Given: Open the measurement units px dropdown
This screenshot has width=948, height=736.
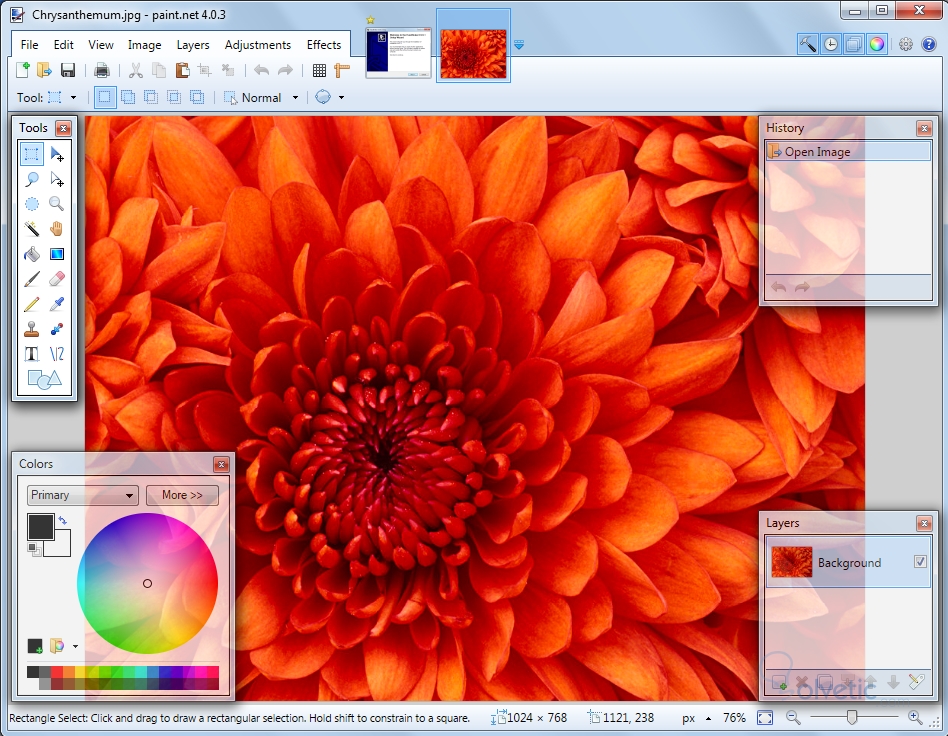Looking at the screenshot, I should click(696, 718).
